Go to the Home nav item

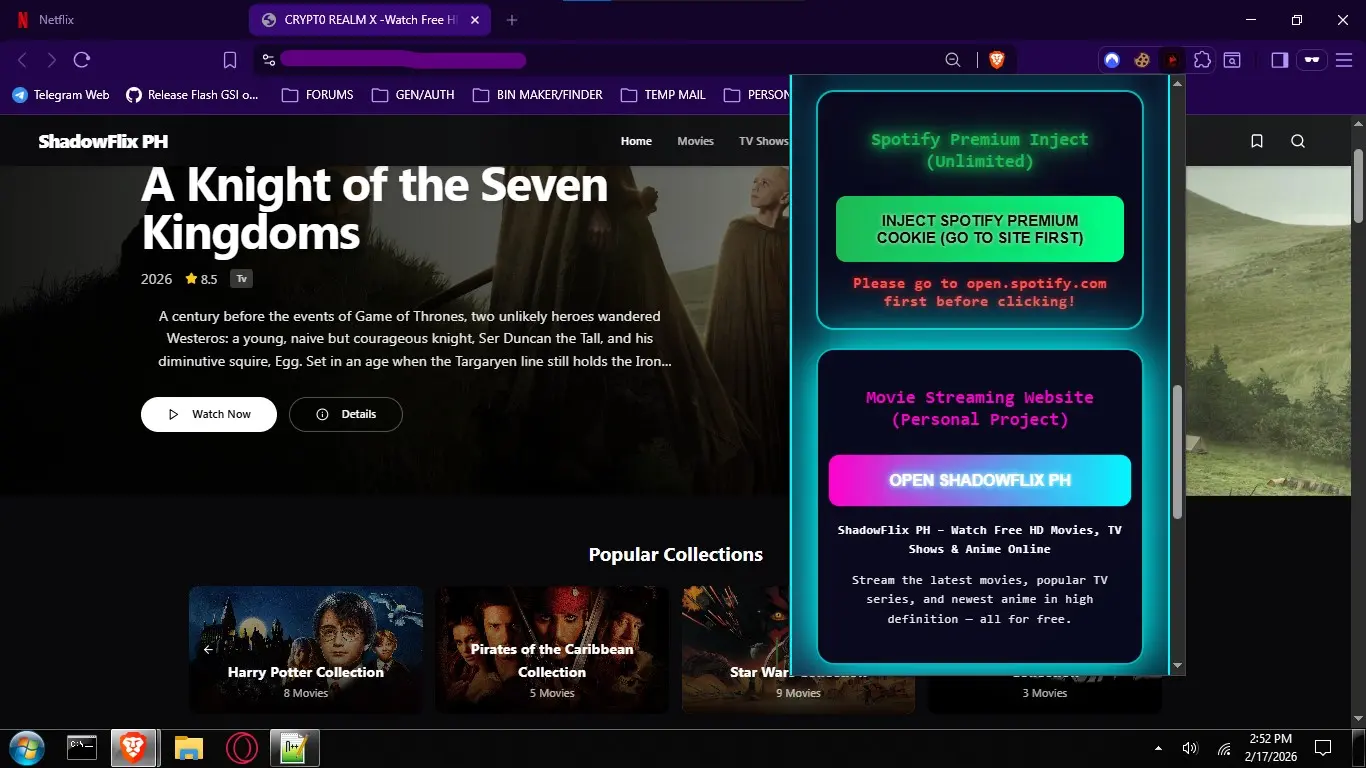click(x=636, y=141)
